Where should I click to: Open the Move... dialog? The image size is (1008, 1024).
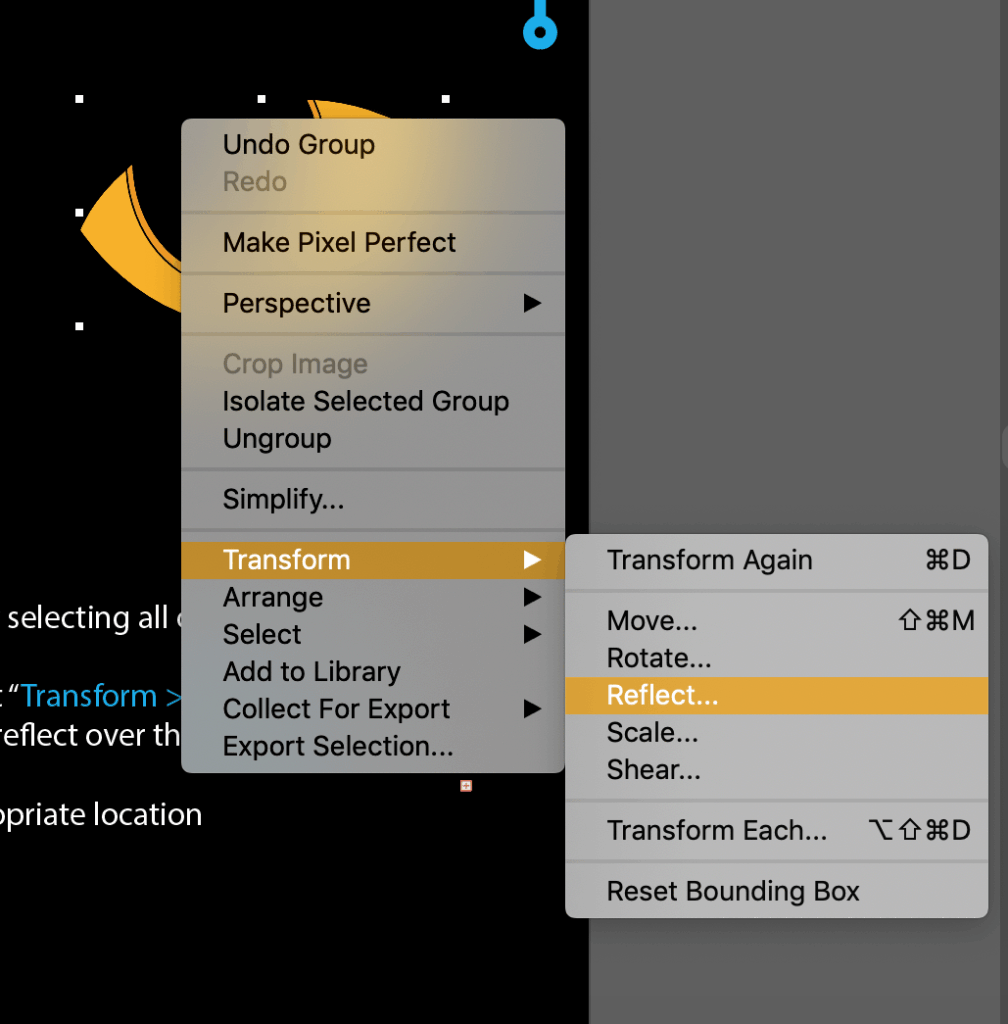point(776,620)
